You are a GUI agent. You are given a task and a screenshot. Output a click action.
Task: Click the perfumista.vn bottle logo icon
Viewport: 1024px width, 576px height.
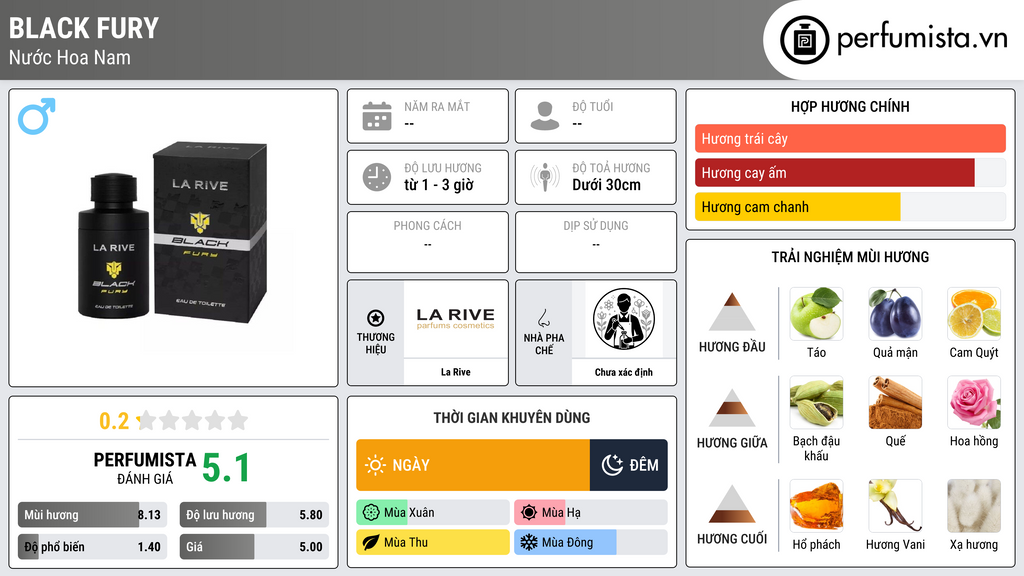804,40
